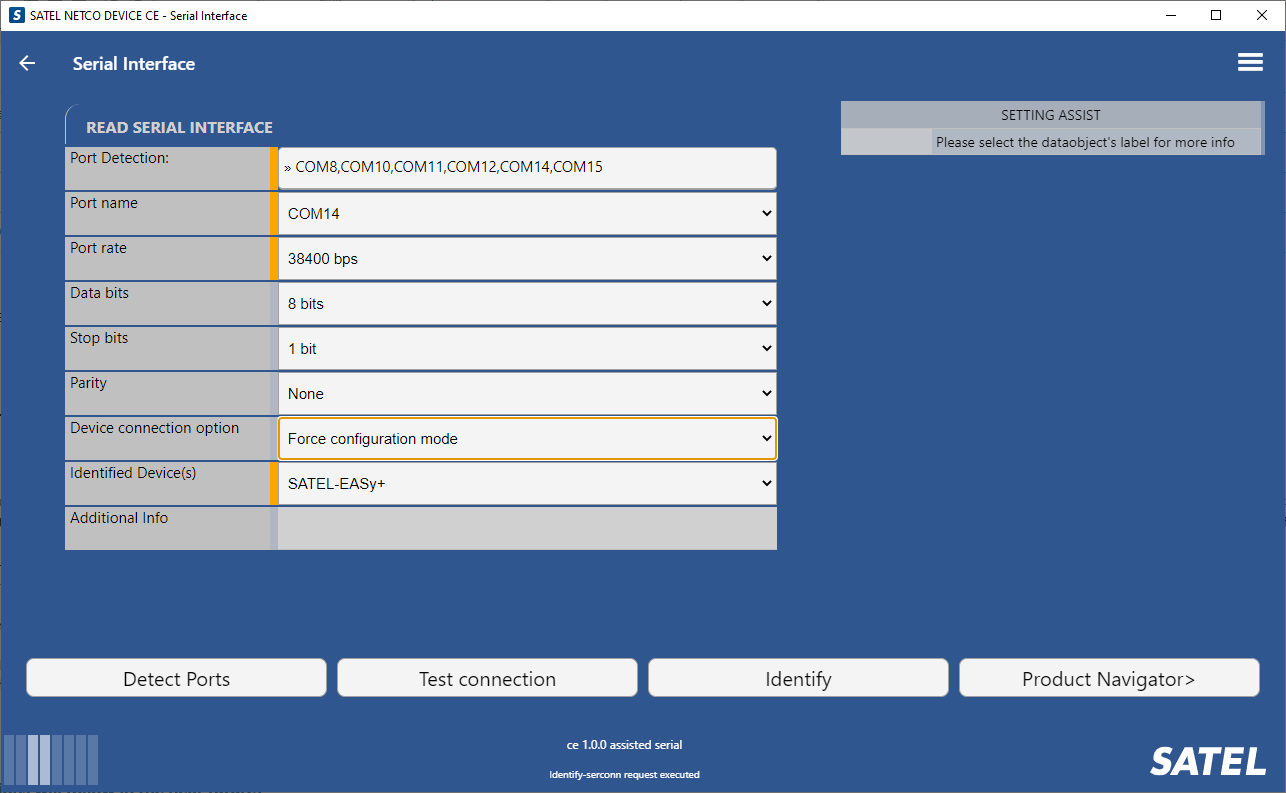Click the Port Detection text field
The width and height of the screenshot is (1286, 793).
(x=526, y=167)
